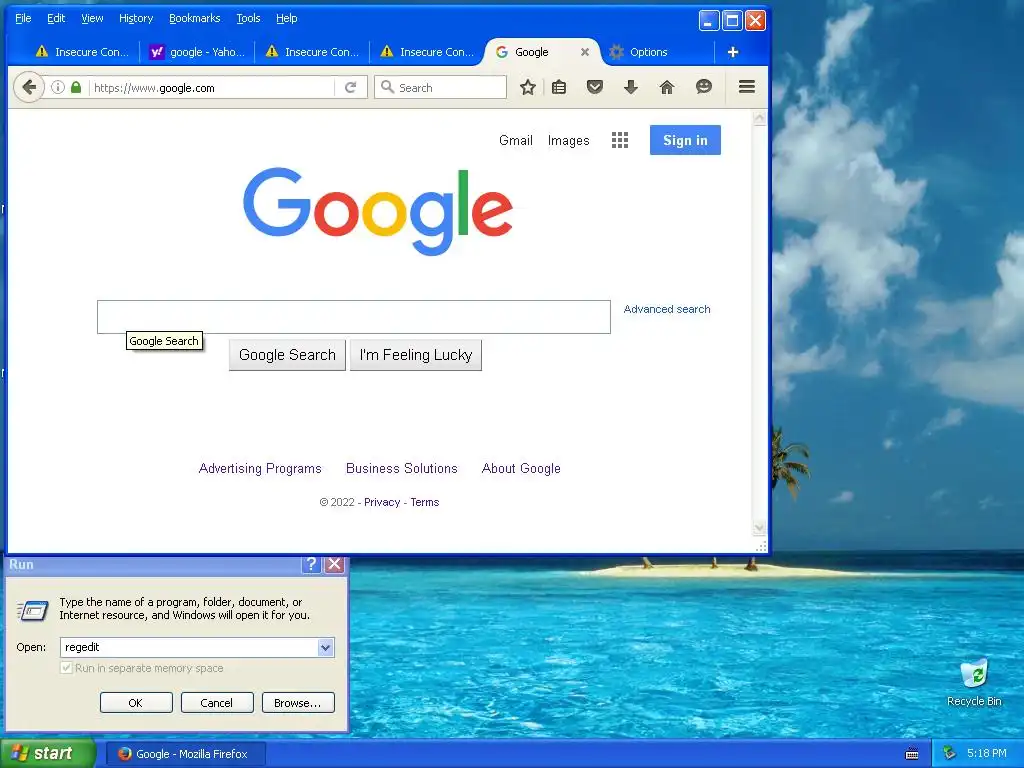Reload the page using refresh icon
The height and width of the screenshot is (768, 1024).
pos(351,88)
